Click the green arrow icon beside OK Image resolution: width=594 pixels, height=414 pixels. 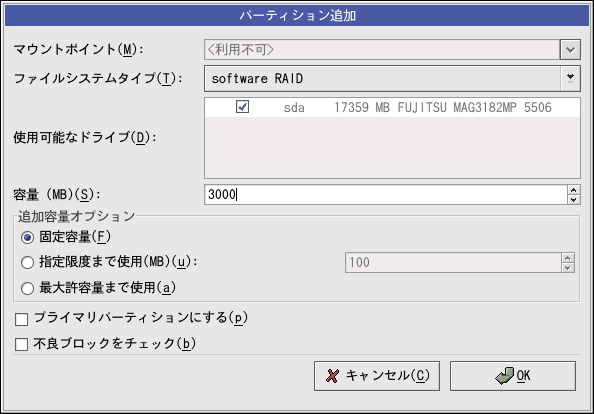tap(505, 376)
